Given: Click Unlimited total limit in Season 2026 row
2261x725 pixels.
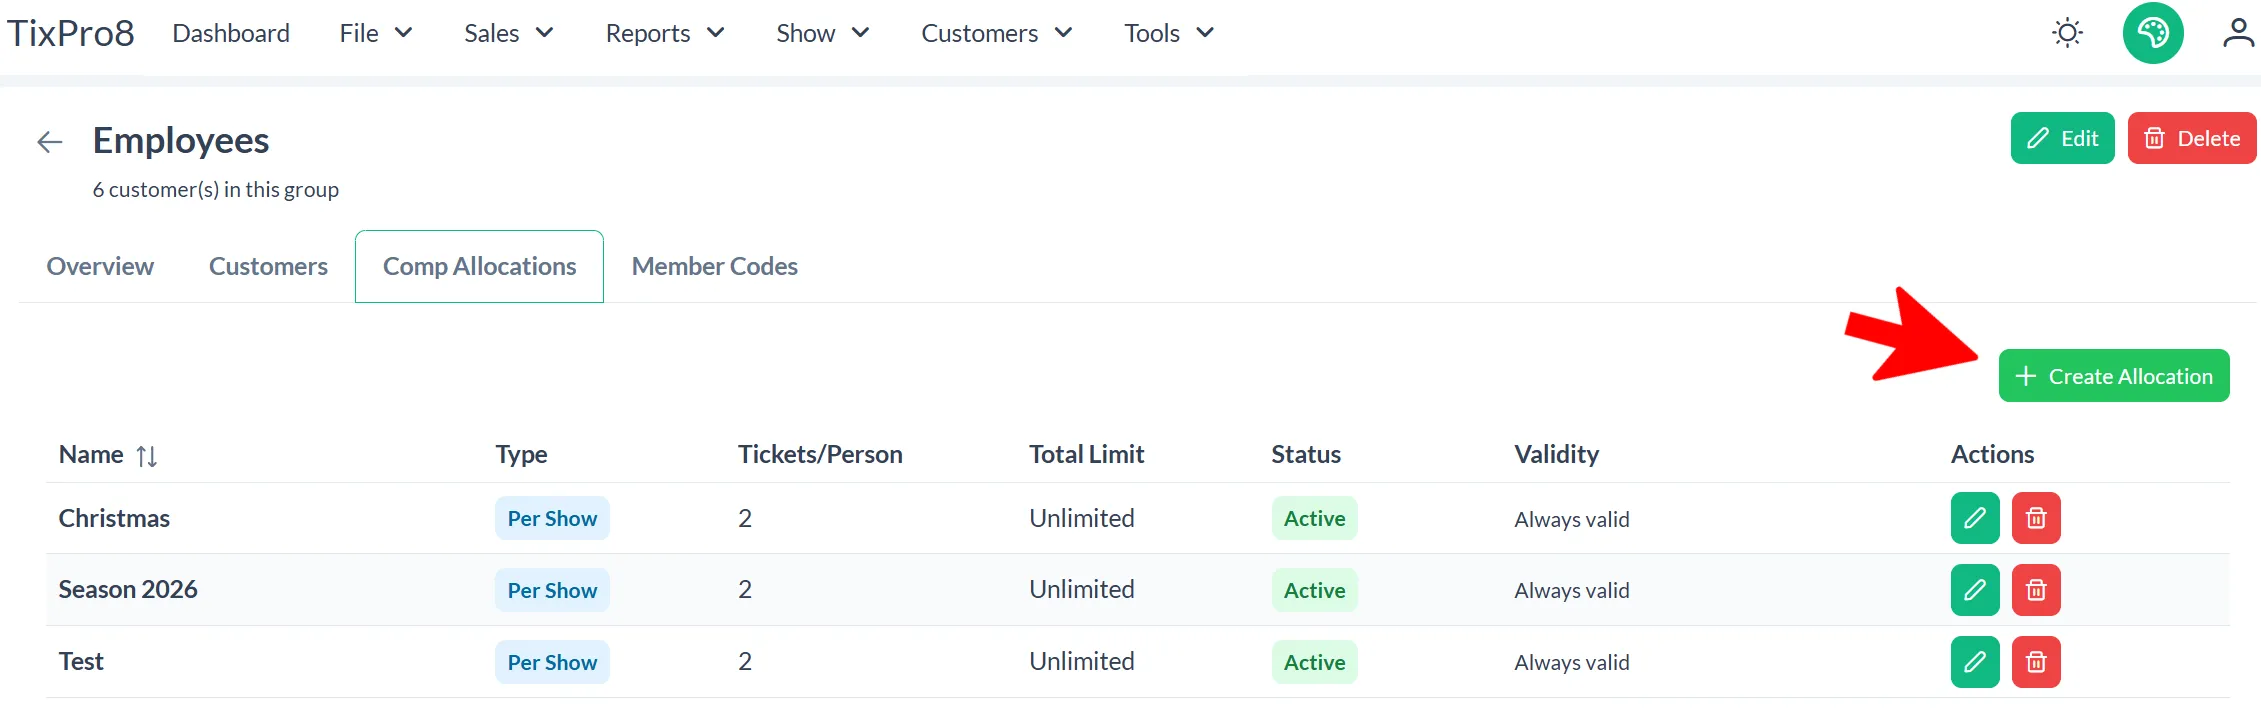Looking at the screenshot, I should click(1082, 590).
